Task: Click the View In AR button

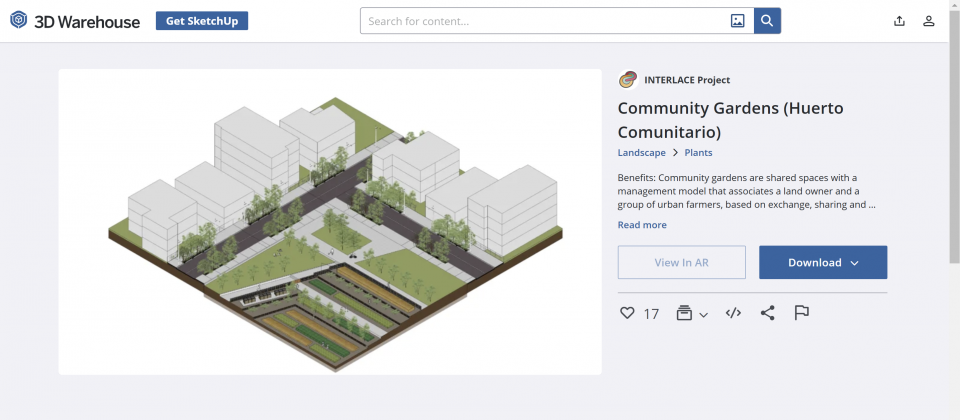Action: (x=681, y=263)
